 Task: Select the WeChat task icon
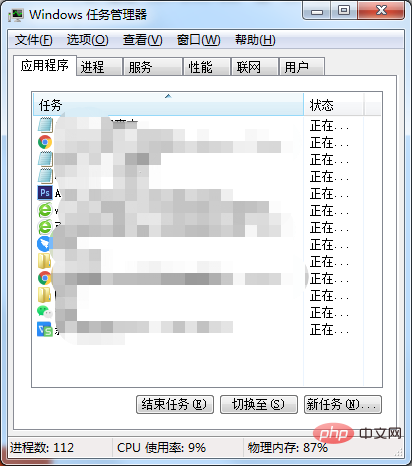[45, 312]
